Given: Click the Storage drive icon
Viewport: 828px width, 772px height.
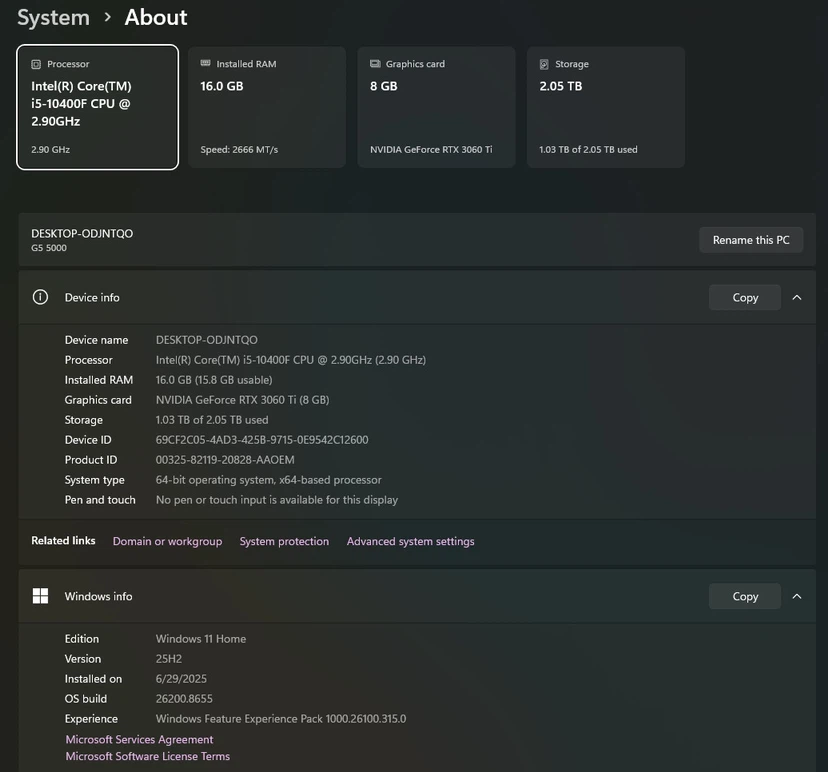Looking at the screenshot, I should (x=544, y=64).
